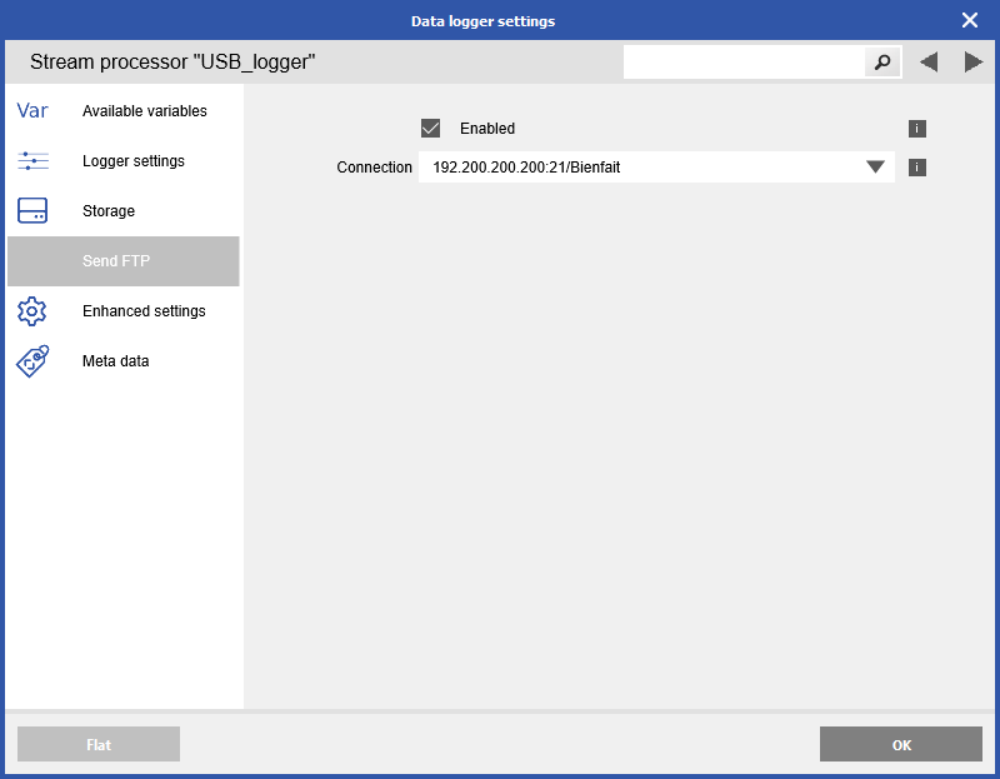Image resolution: width=1000 pixels, height=779 pixels.
Task: Click the Meta data tag icon
Action: pyautogui.click(x=32, y=361)
